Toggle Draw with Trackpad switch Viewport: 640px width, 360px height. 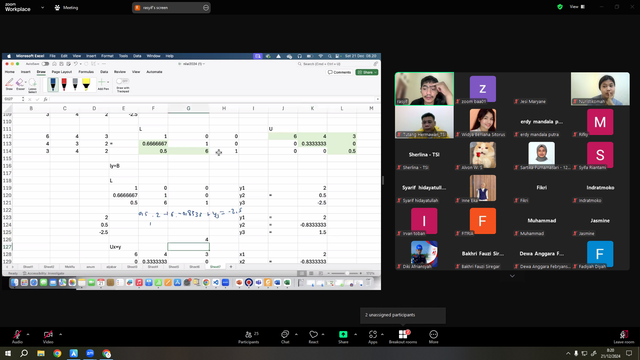tap(122, 81)
